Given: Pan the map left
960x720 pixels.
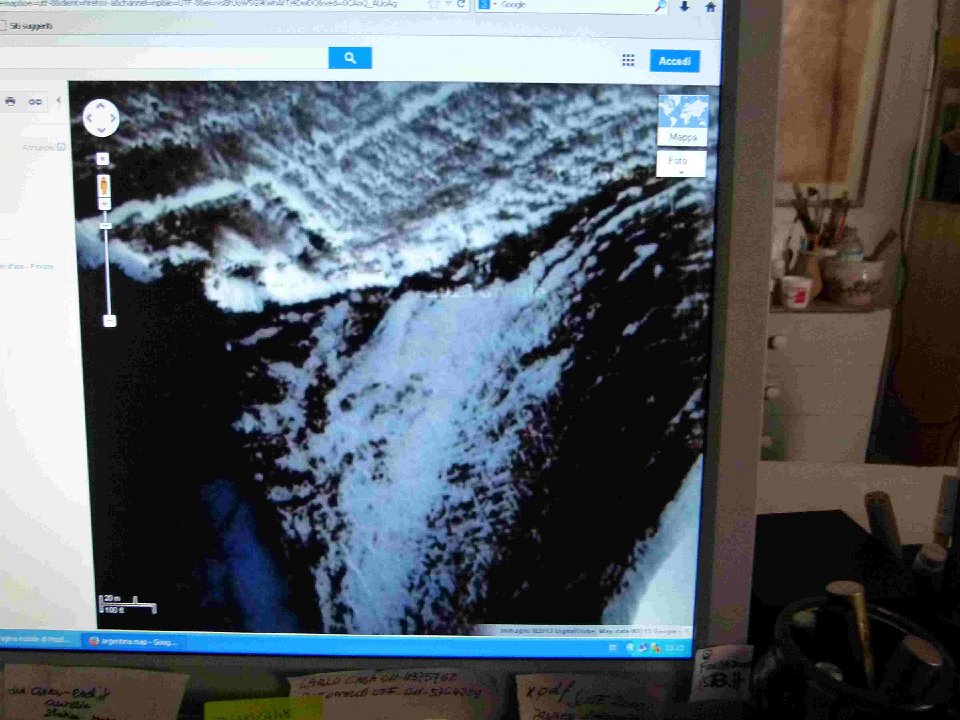Looking at the screenshot, I should pos(90,118).
